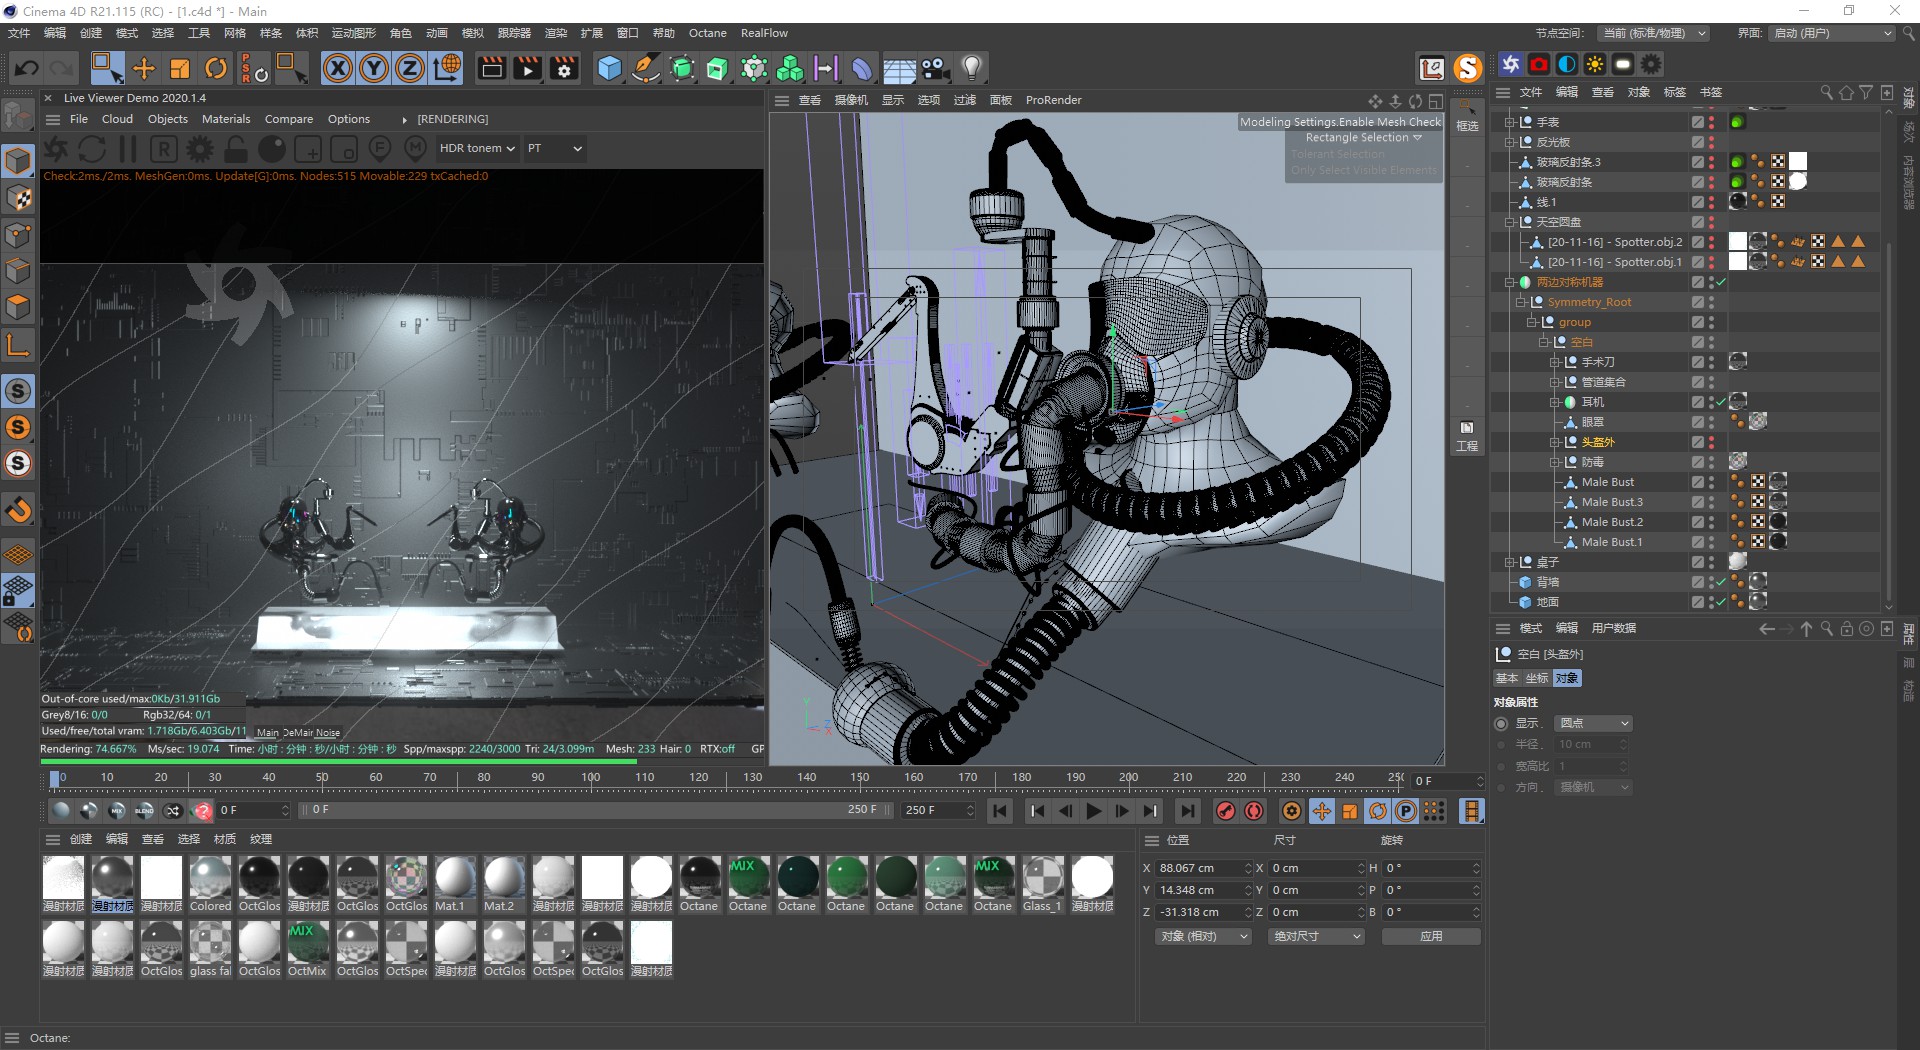Screen dimensions: 1920x1050
Task: Toggle the Octane viewport lock icon
Action: tap(236, 149)
